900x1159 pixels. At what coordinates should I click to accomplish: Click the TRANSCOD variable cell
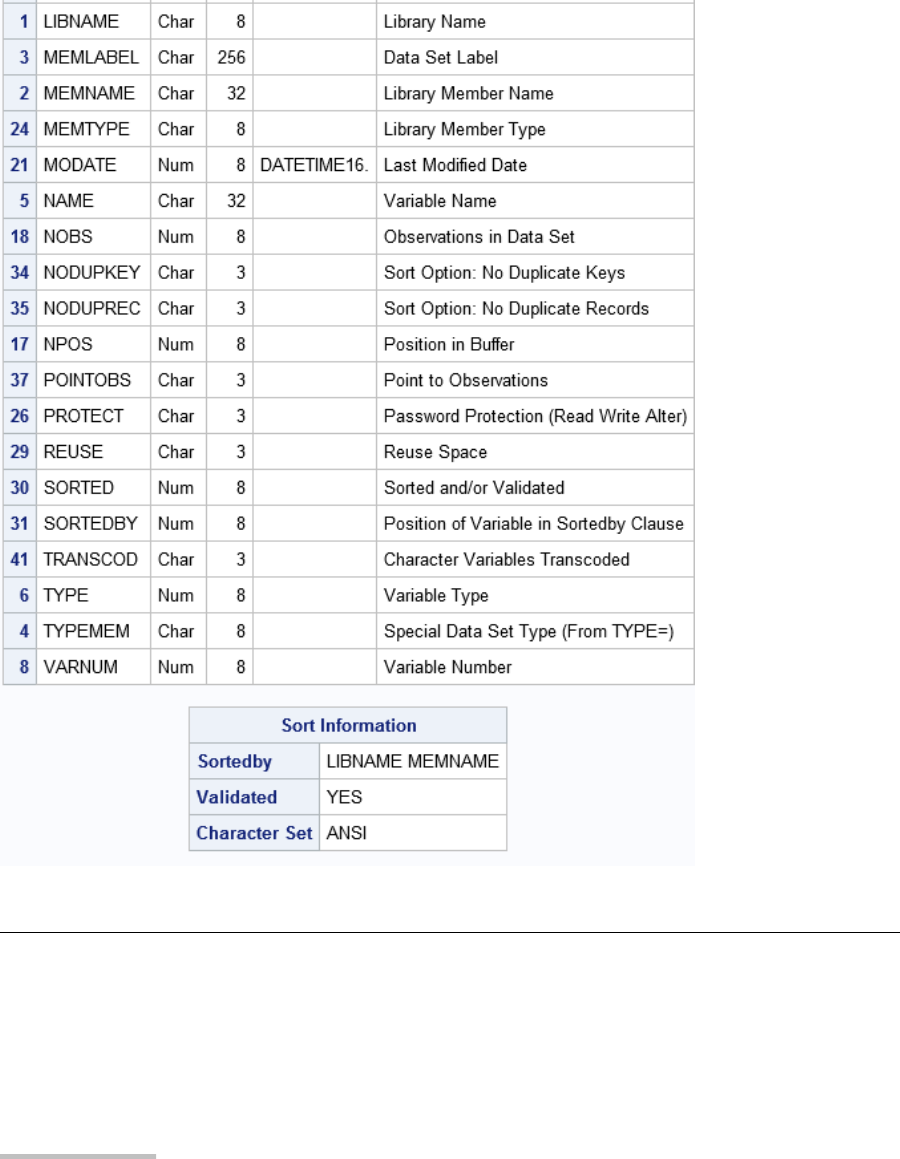tap(87, 559)
